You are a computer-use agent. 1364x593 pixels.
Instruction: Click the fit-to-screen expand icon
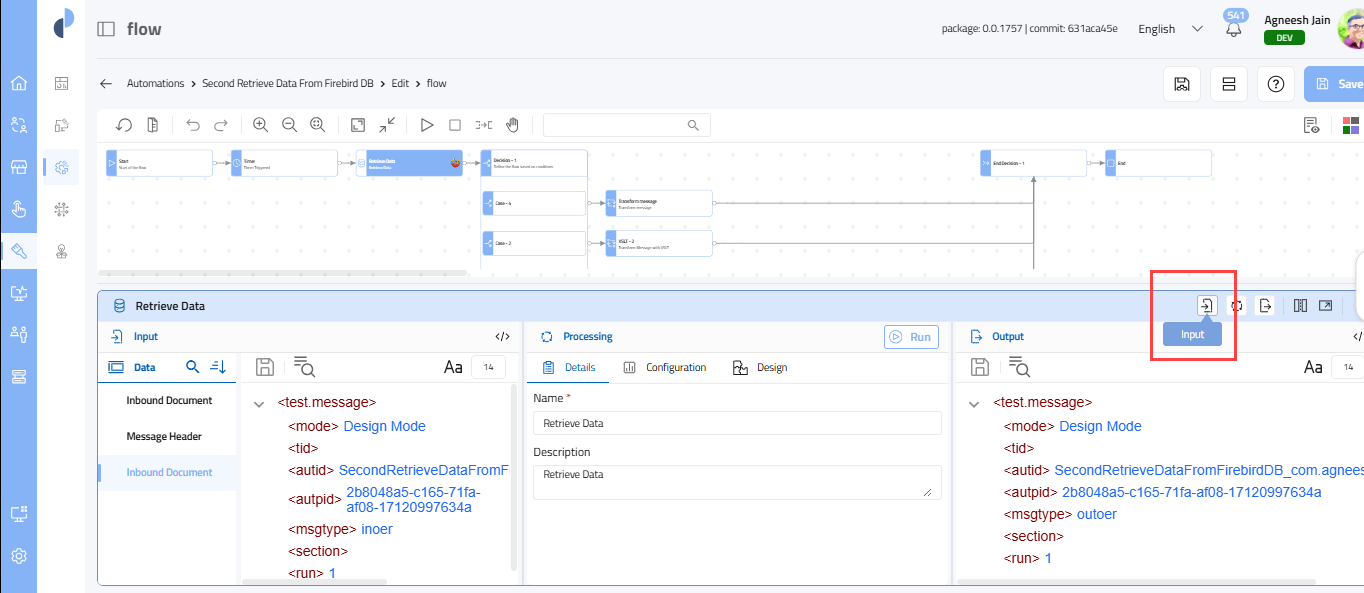click(358, 125)
